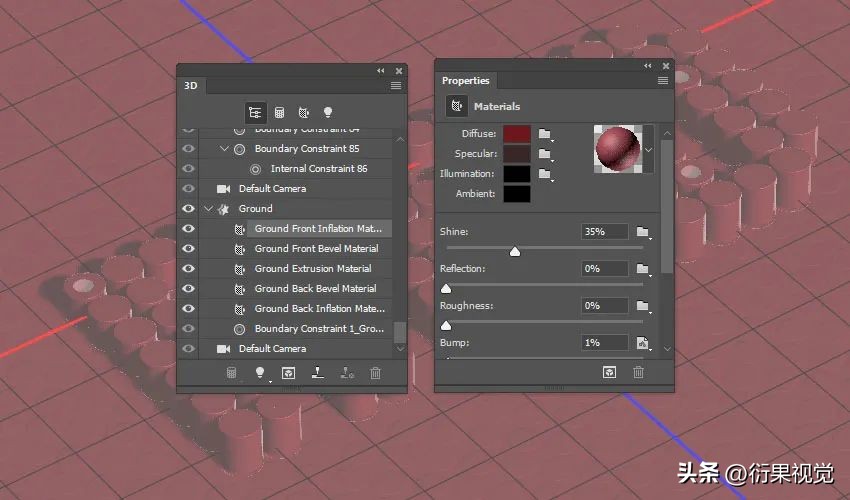Collapse the Ground mesh tree node
Screen dimensions: 850x500
click(208, 209)
